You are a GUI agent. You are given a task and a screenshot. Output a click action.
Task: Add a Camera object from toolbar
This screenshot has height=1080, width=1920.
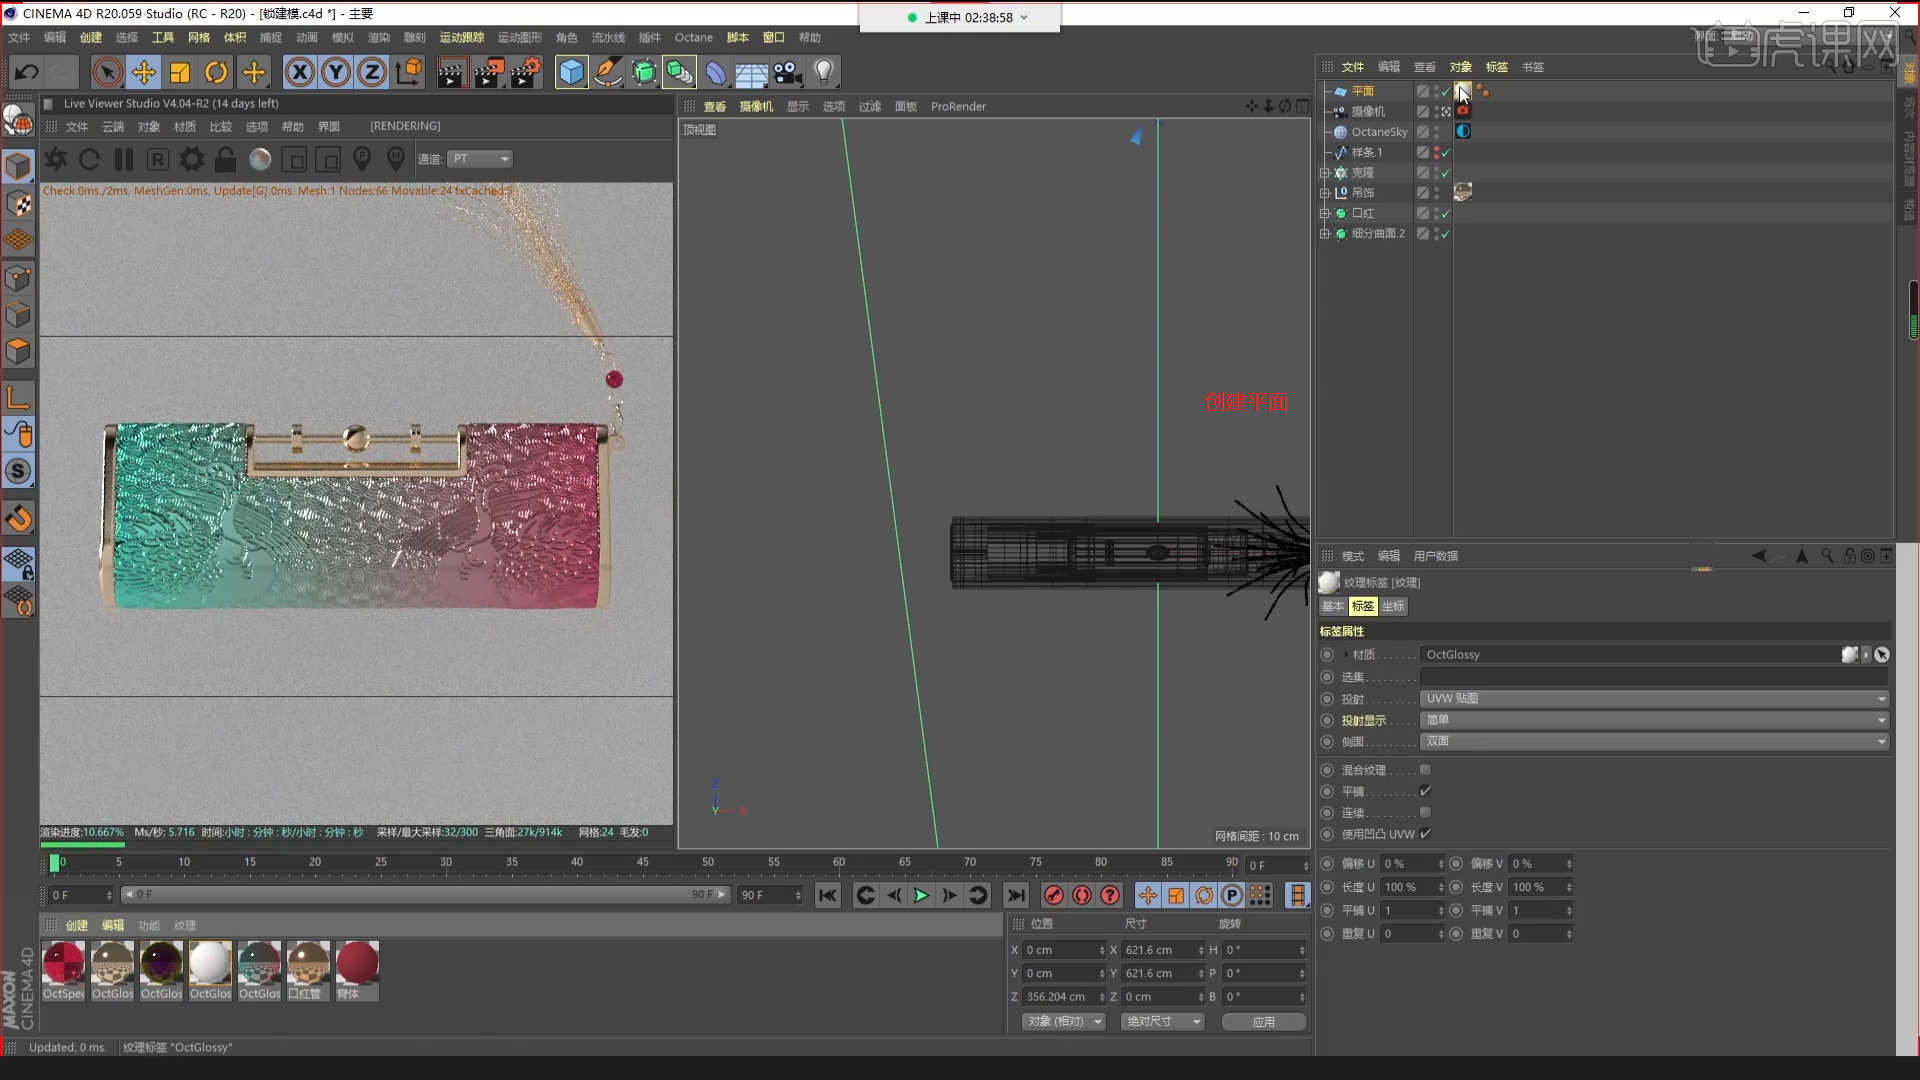788,72
